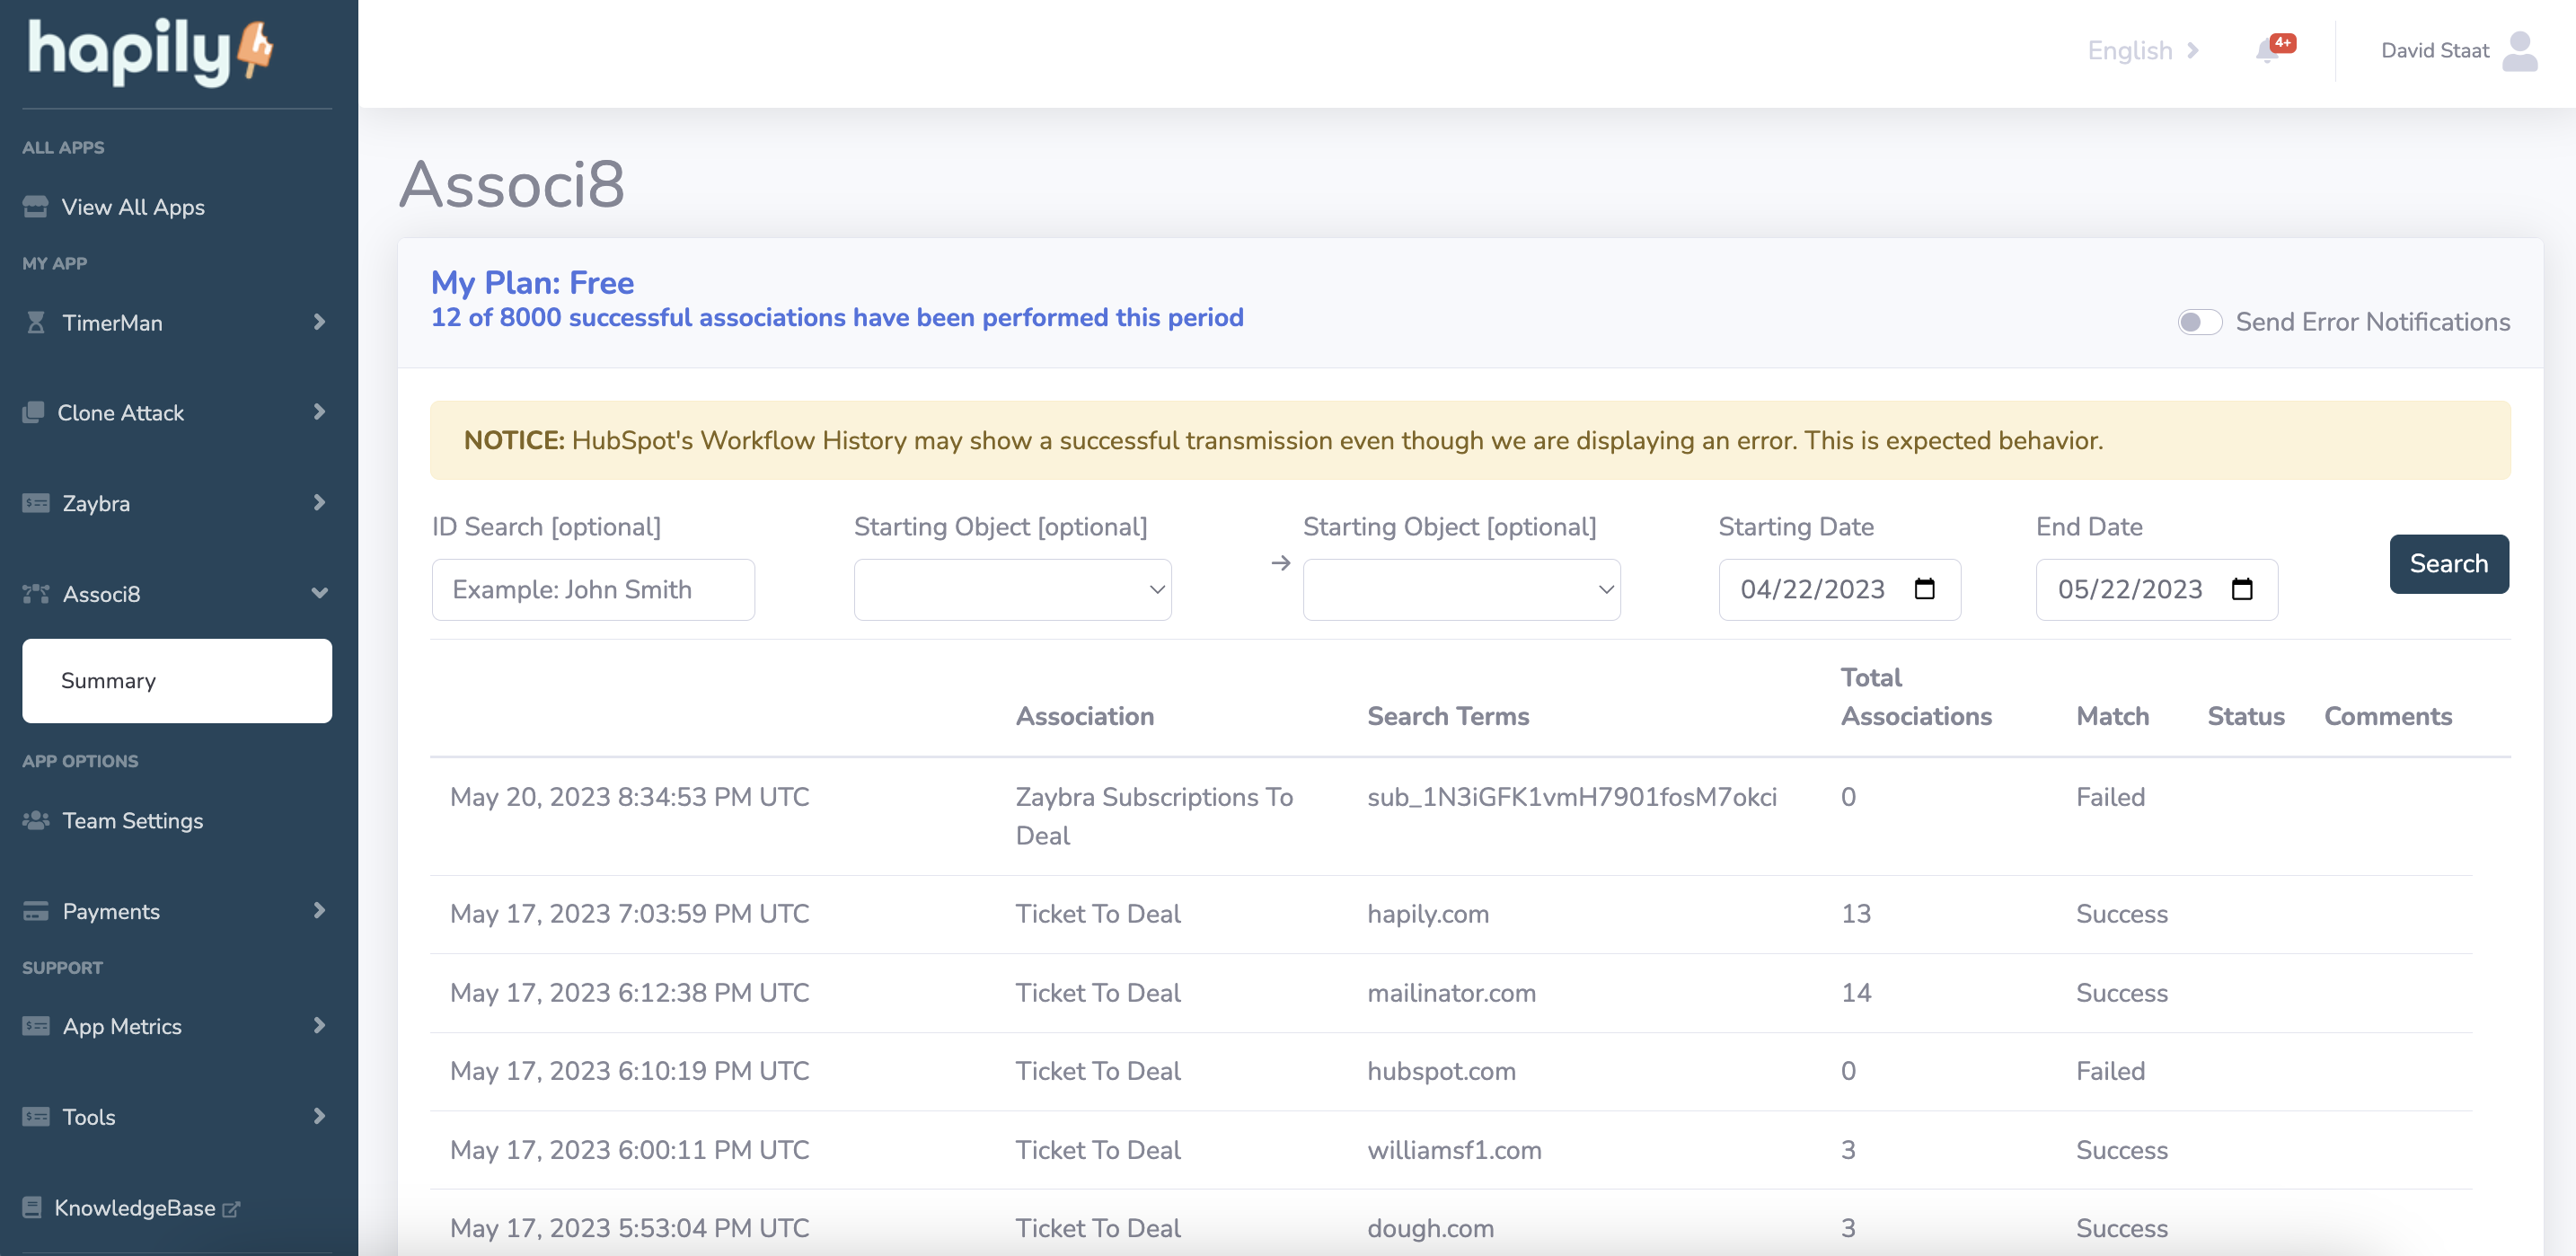The height and width of the screenshot is (1256, 2576).
Task: Click the notification bell icon
Action: coord(2267,51)
